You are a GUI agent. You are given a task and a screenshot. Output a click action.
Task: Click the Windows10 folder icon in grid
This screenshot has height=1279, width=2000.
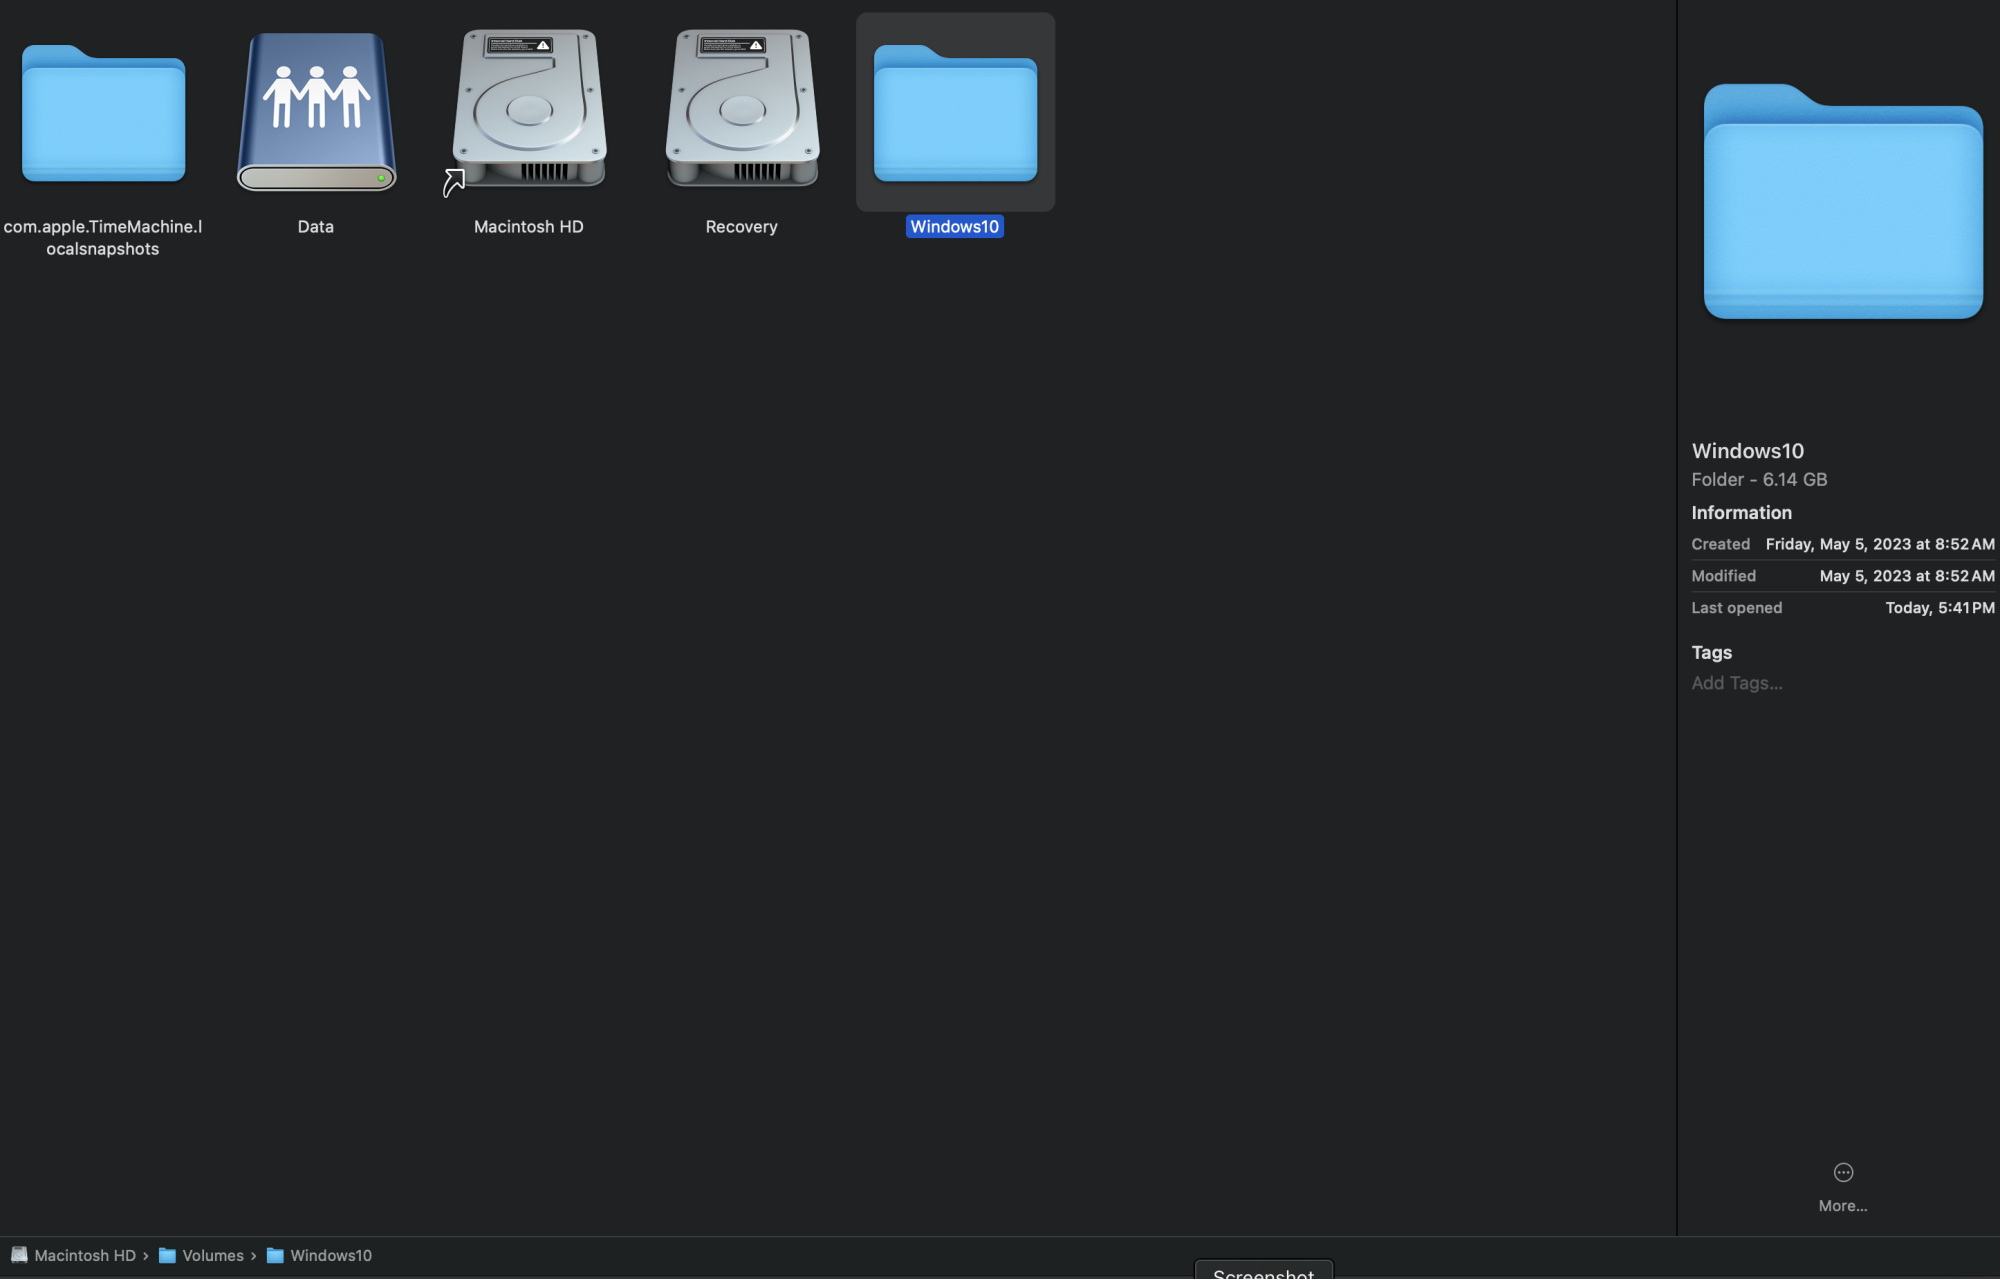[955, 114]
